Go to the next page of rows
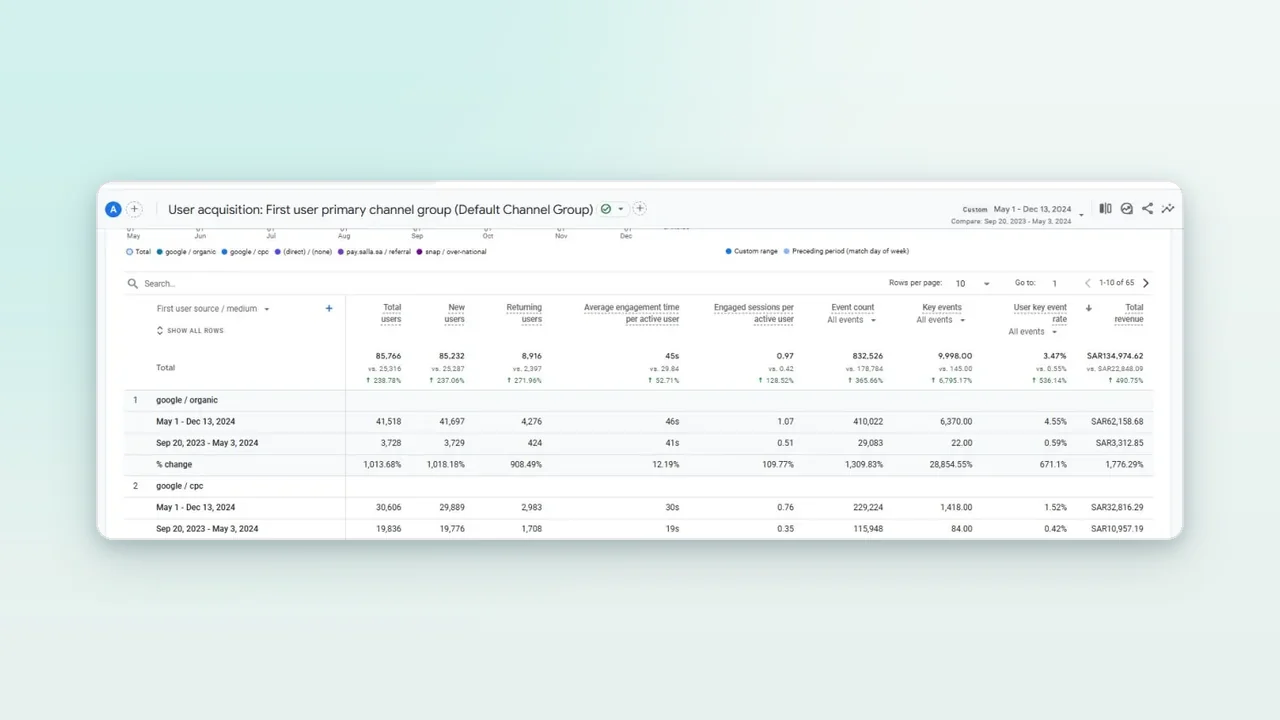1280x720 pixels. click(x=1146, y=283)
